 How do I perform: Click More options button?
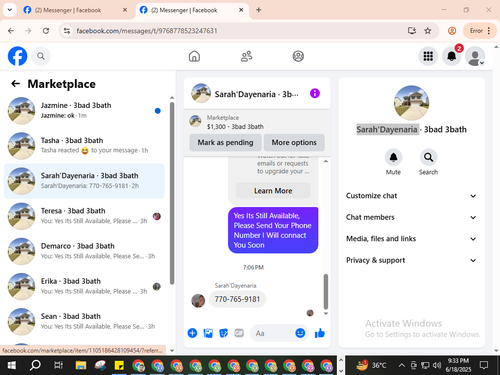tap(294, 143)
